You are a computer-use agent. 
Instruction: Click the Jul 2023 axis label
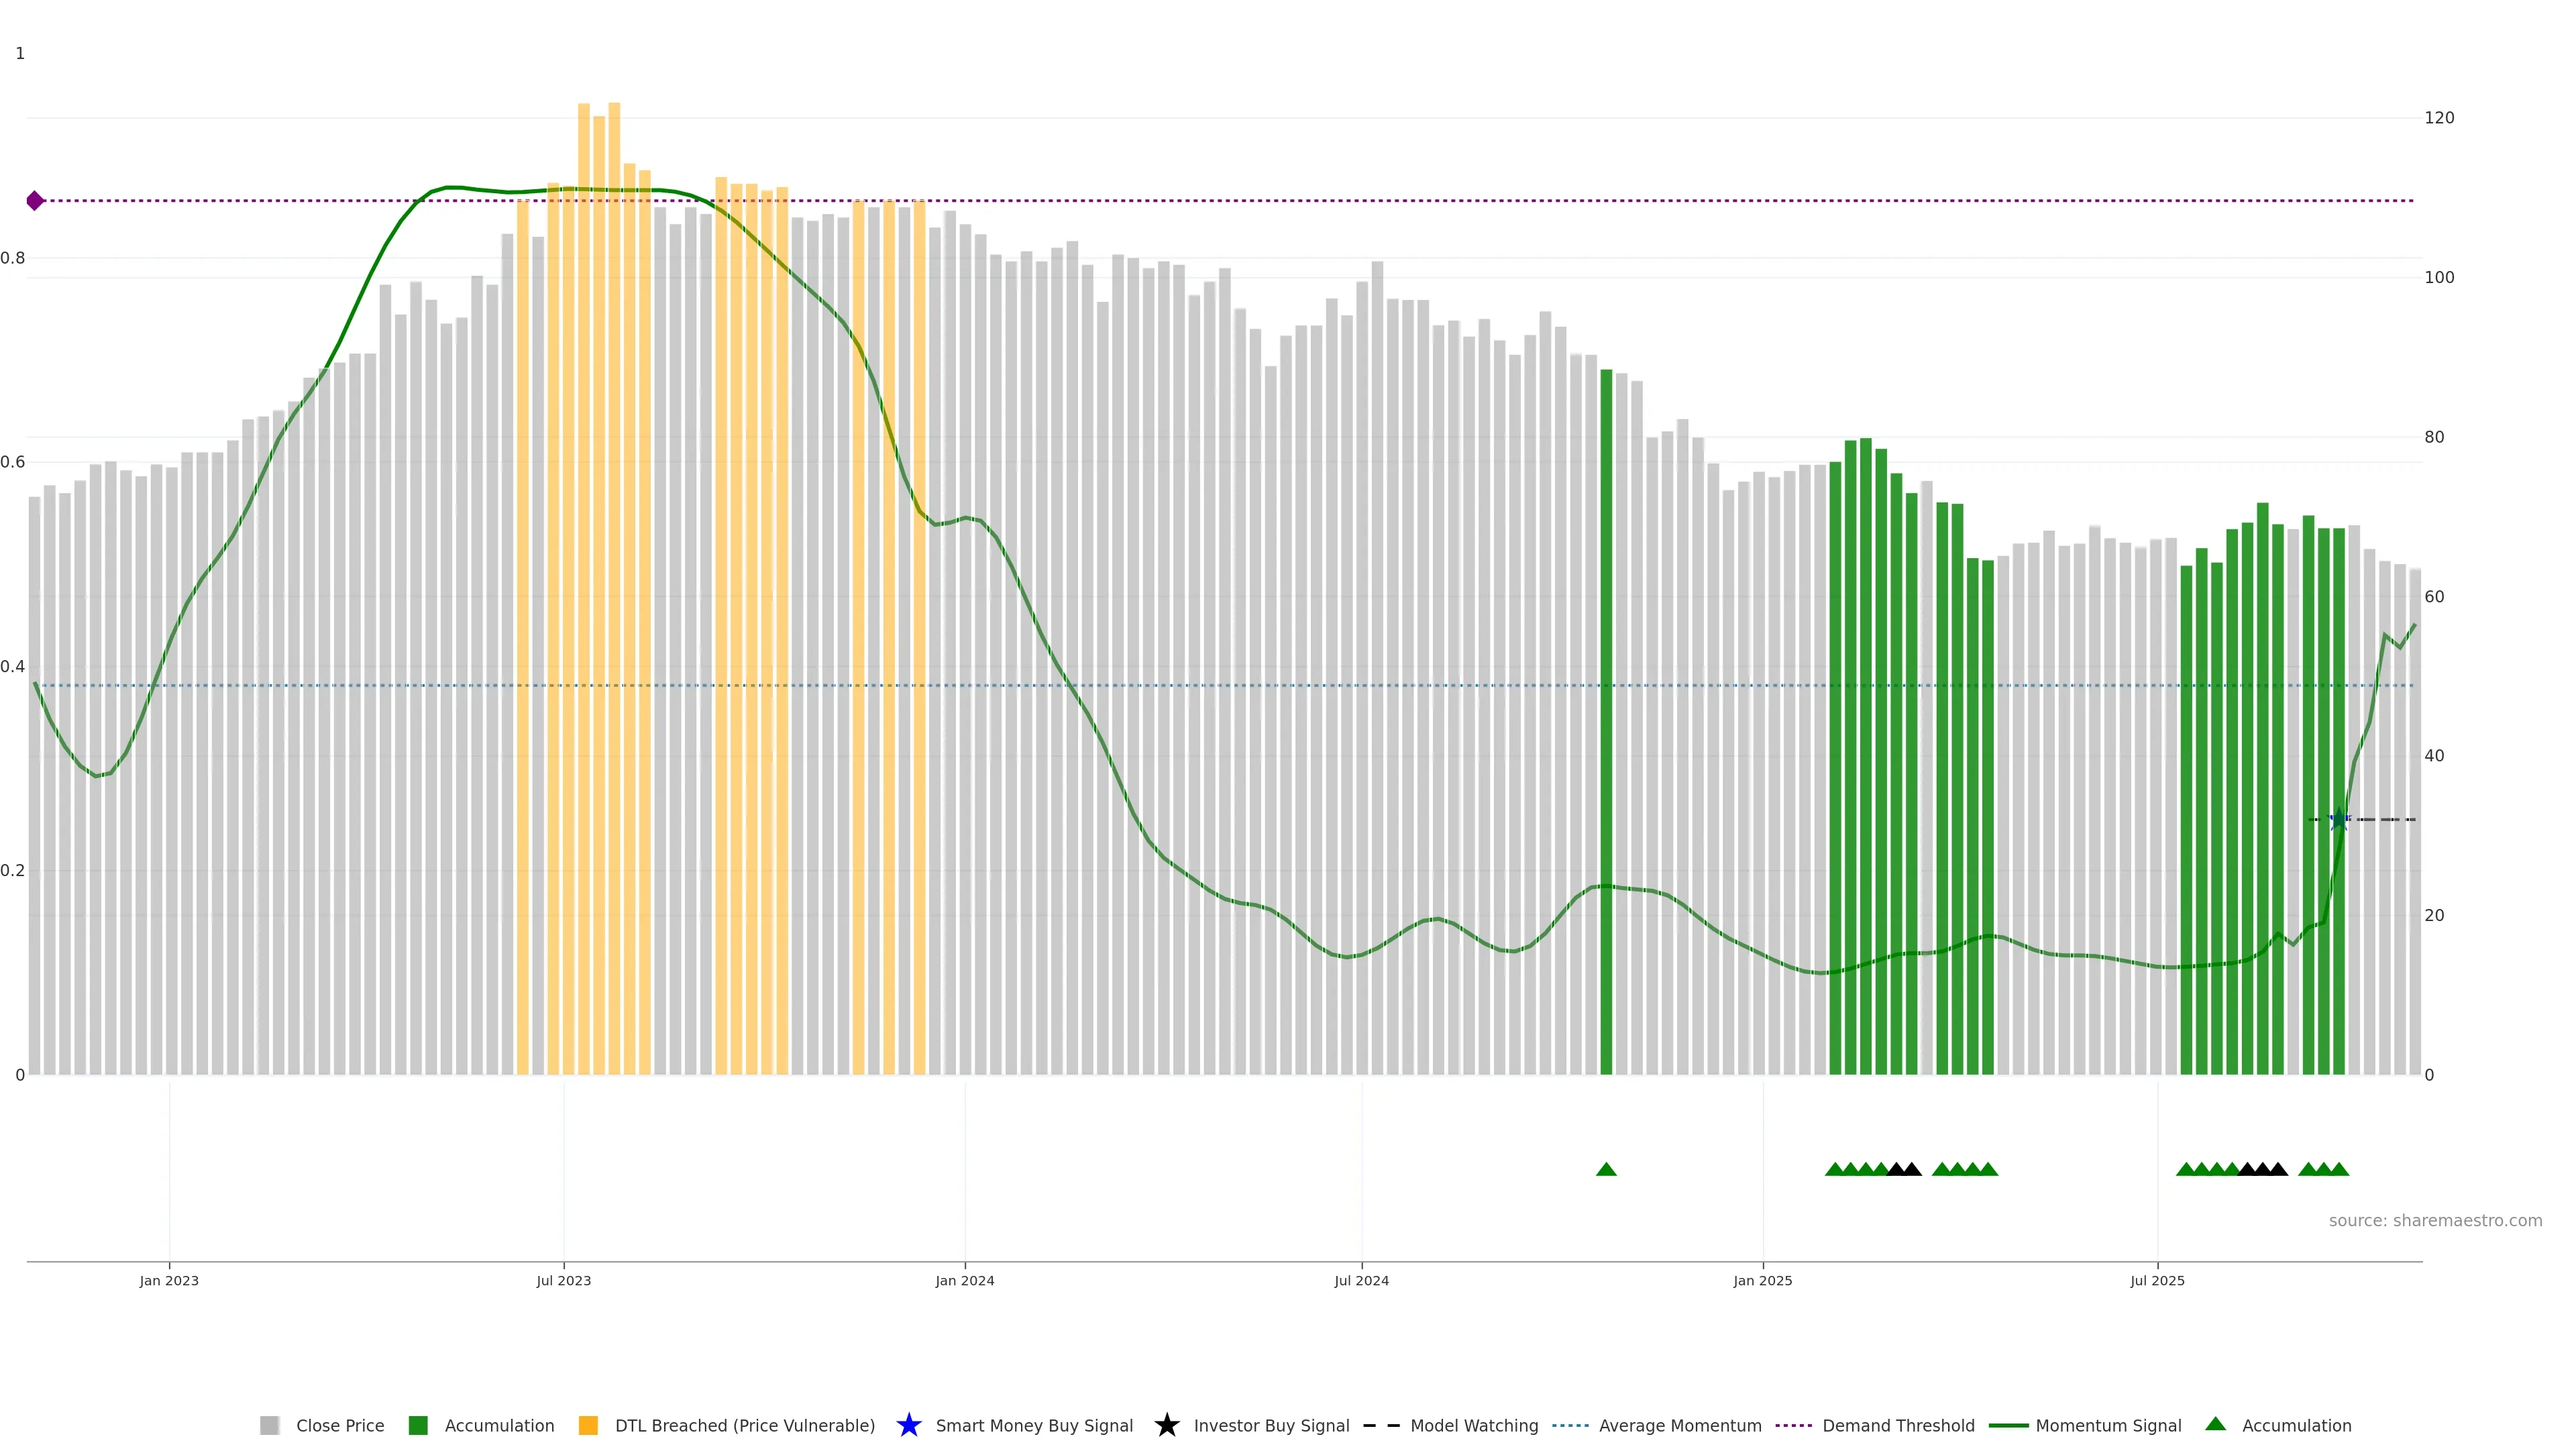coord(563,1280)
